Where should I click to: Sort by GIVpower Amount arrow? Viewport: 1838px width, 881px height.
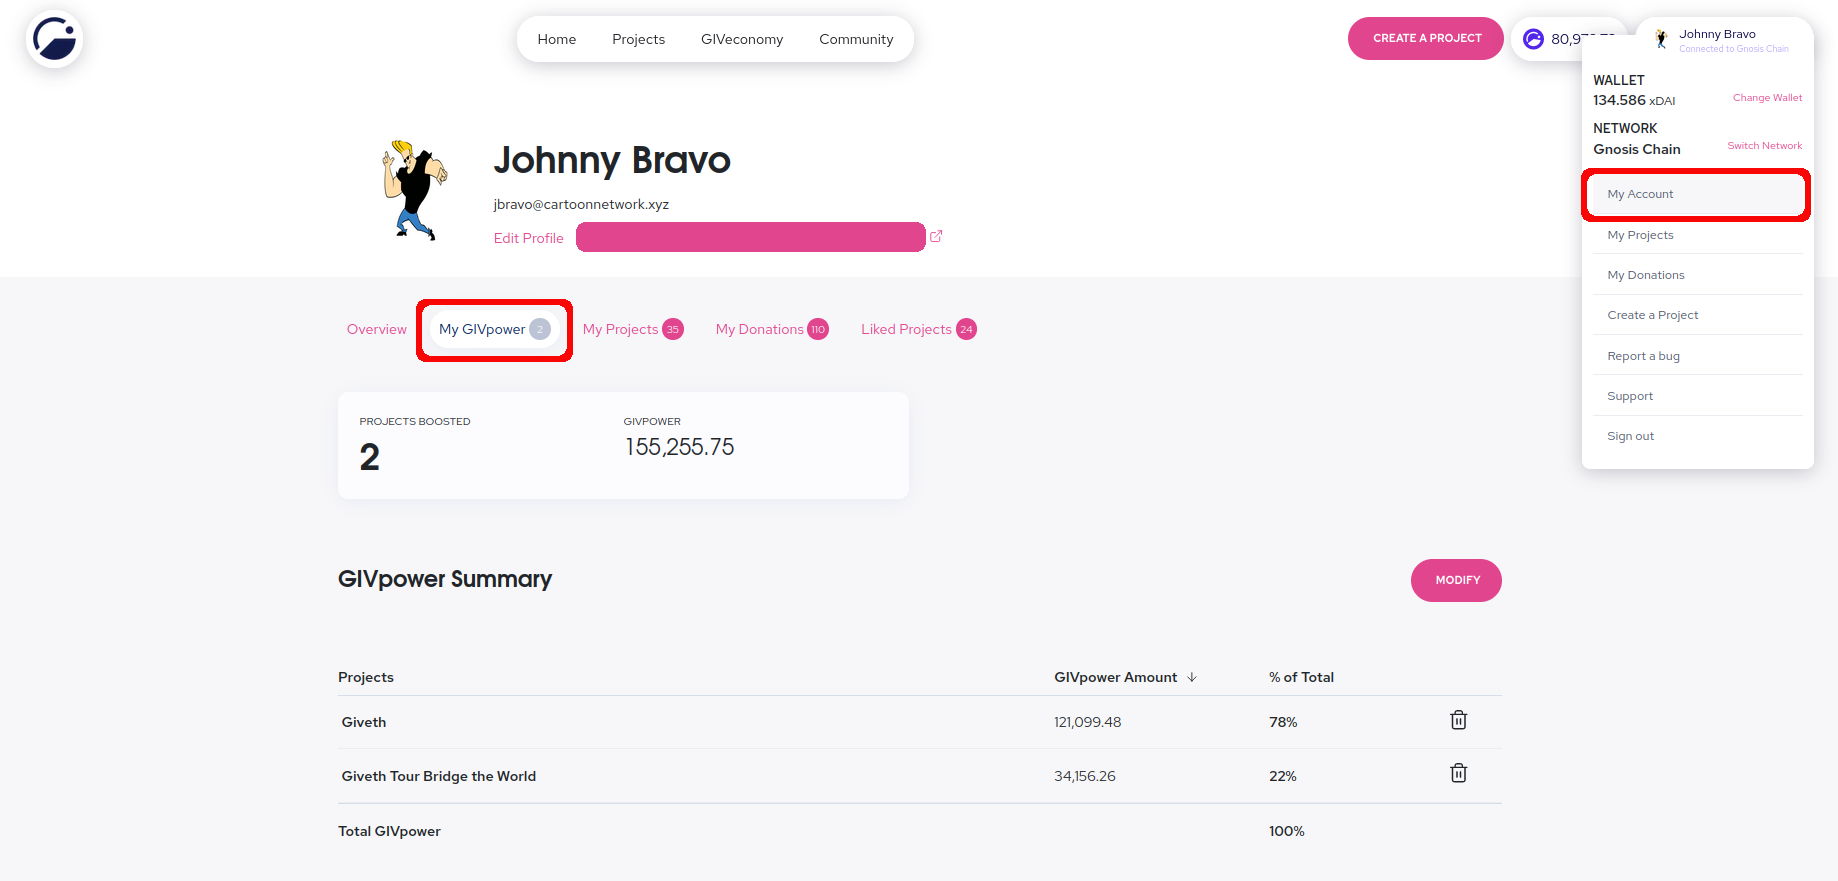(x=1192, y=677)
